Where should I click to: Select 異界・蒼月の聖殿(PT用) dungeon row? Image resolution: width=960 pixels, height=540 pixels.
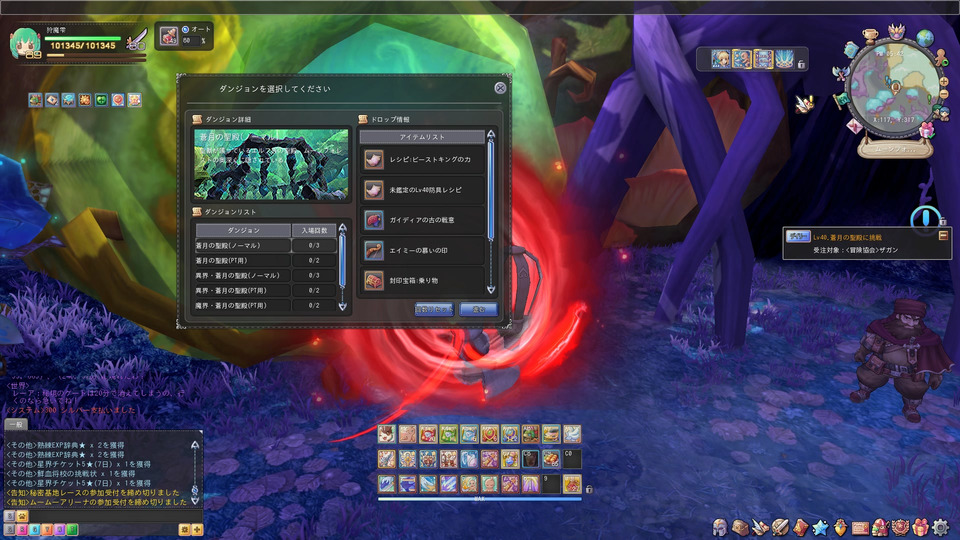266,290
